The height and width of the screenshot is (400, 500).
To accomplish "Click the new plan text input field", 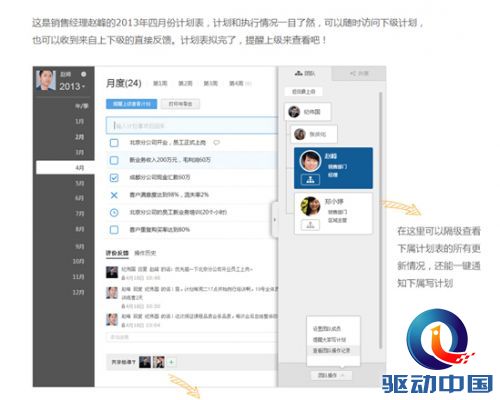I will tap(192, 126).
